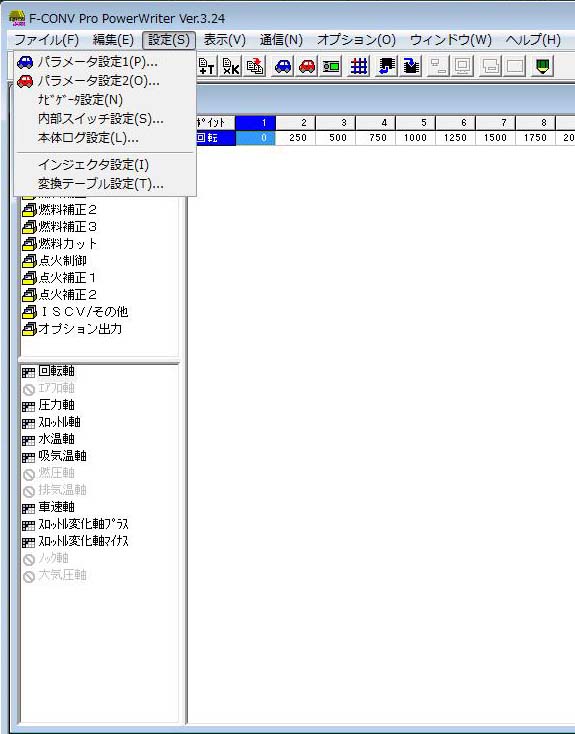Click the blue grid toolbar icon
The height and width of the screenshot is (734, 575).
pyautogui.click(x=359, y=66)
